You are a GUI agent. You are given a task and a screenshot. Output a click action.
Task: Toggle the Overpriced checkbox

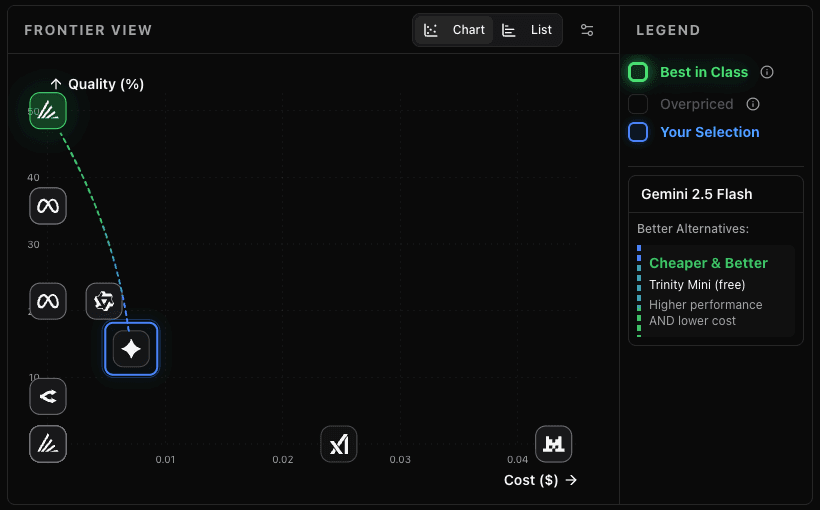(638, 104)
